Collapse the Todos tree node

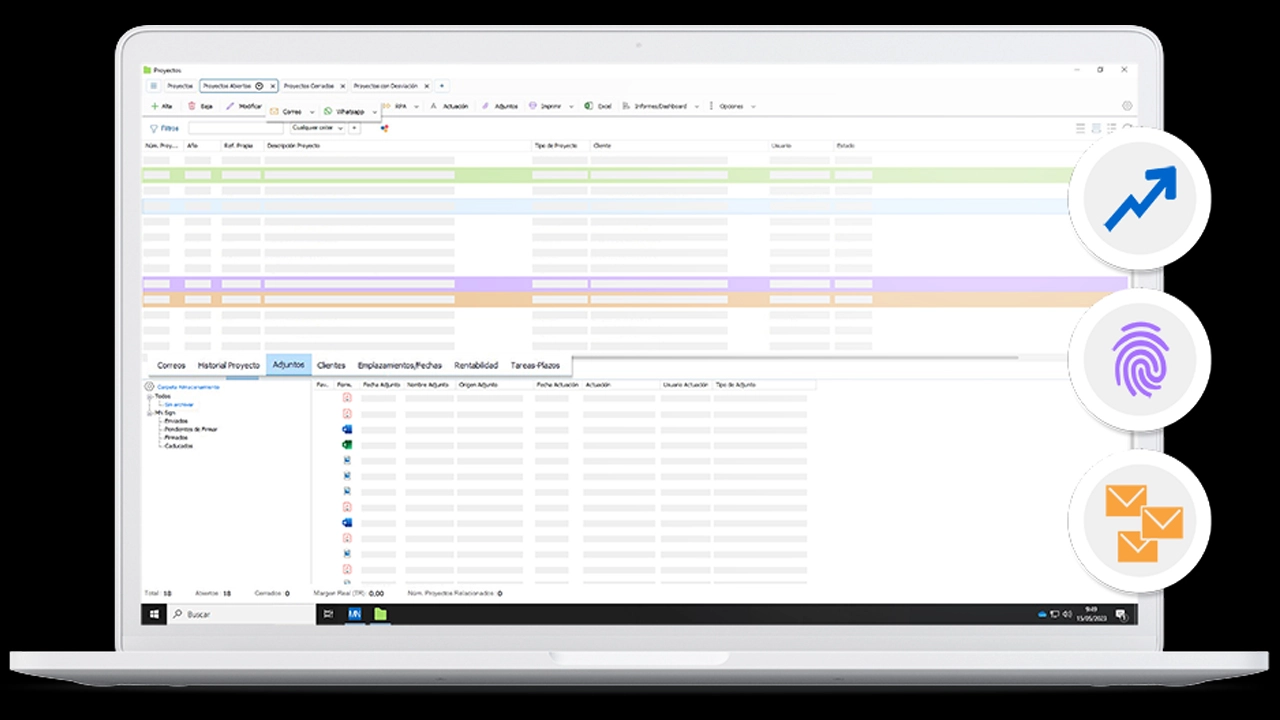pos(150,396)
